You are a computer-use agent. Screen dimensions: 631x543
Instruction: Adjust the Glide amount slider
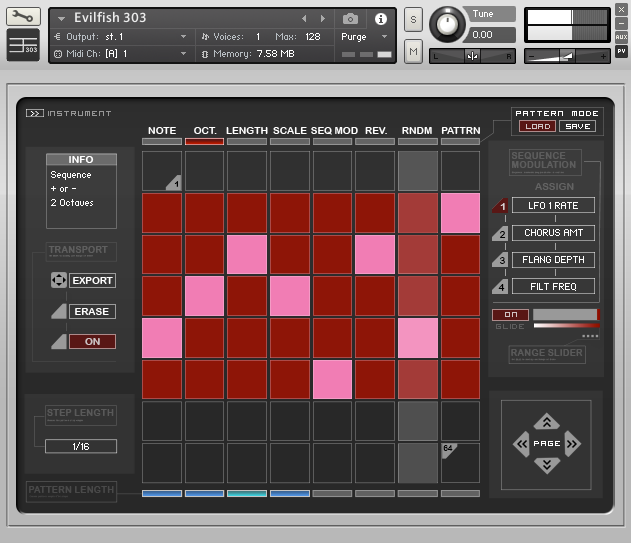tap(565, 315)
